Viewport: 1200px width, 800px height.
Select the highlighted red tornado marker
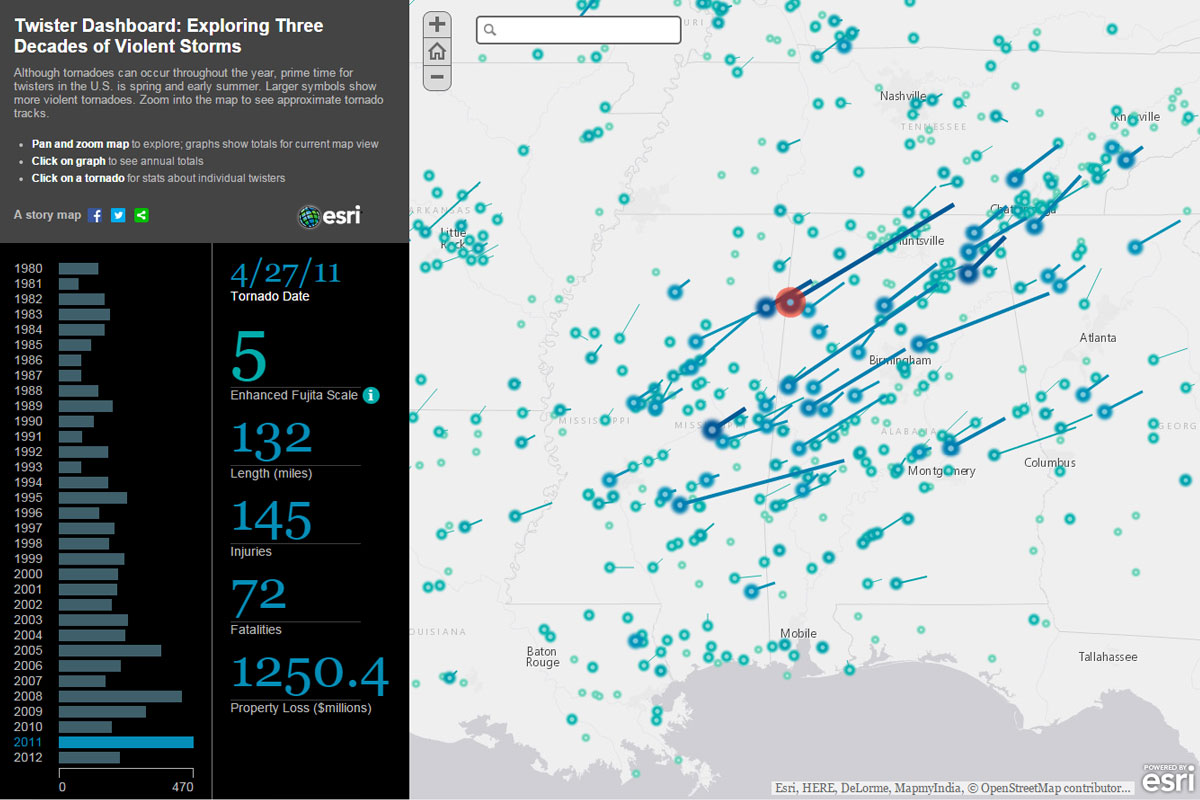(x=791, y=301)
